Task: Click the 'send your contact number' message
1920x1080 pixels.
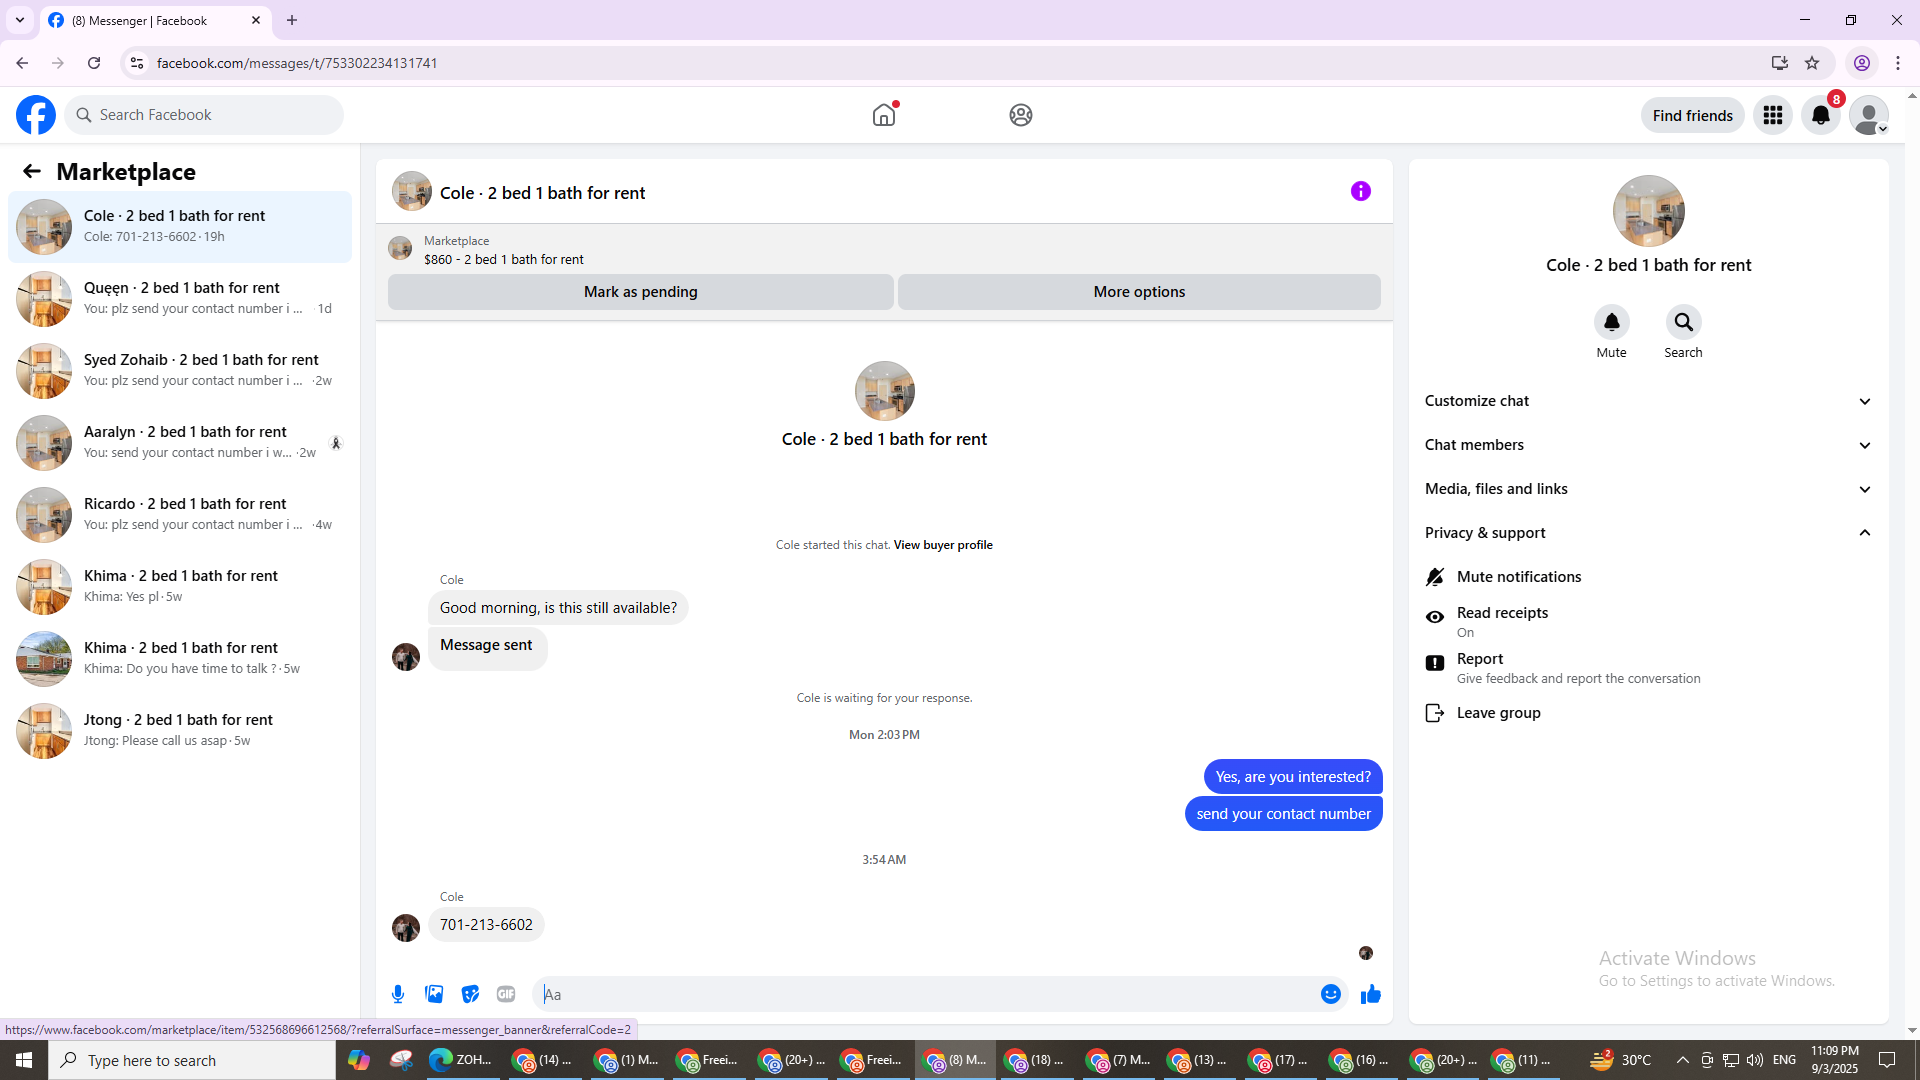Action: point(1284,814)
